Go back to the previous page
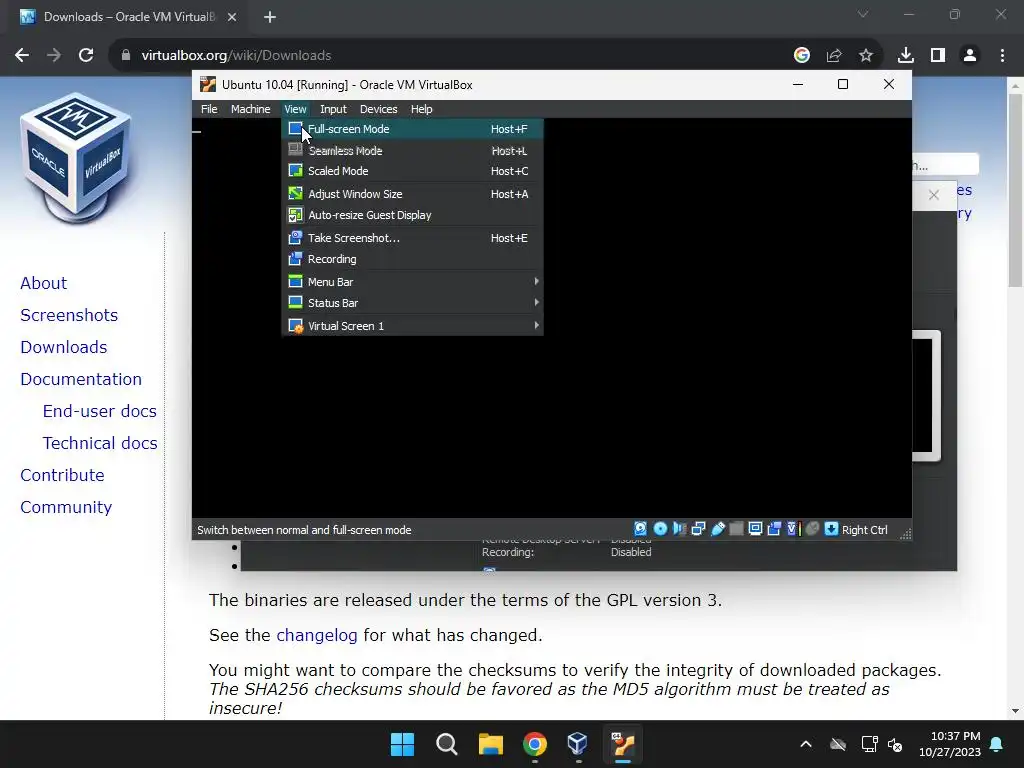 point(22,56)
